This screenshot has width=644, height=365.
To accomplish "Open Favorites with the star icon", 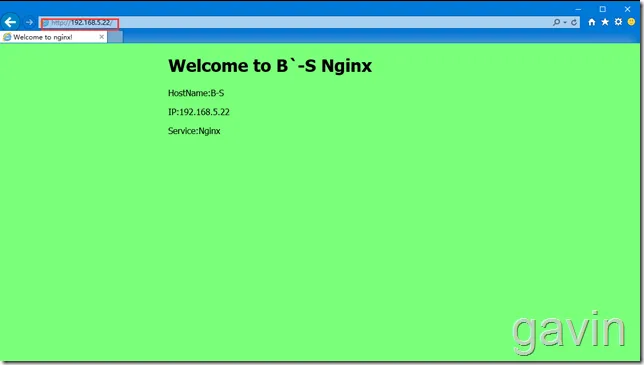I will [x=605, y=22].
